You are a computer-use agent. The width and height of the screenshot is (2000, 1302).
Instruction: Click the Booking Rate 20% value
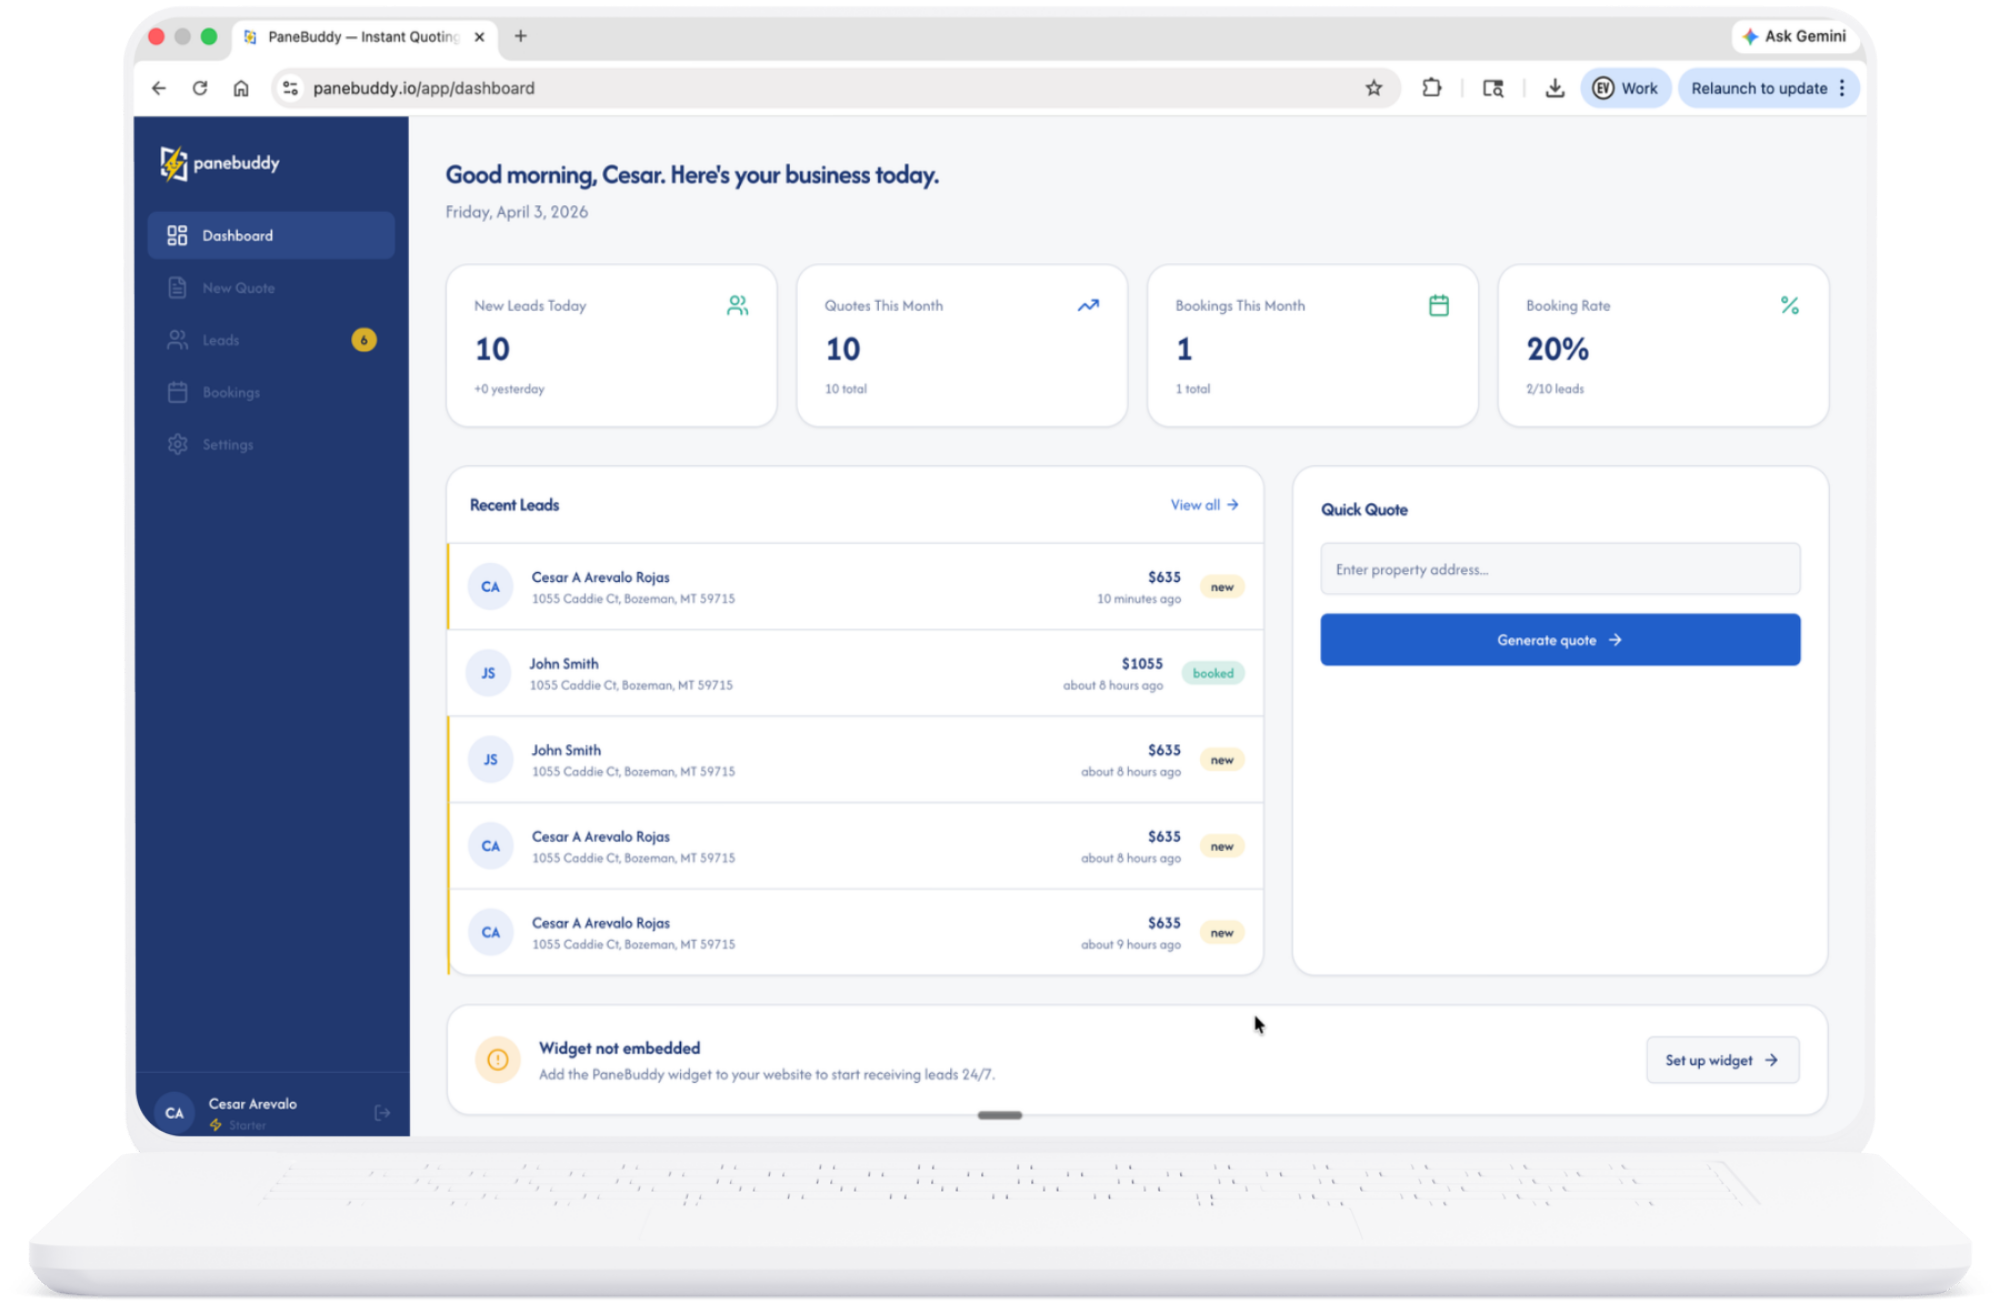point(1557,349)
